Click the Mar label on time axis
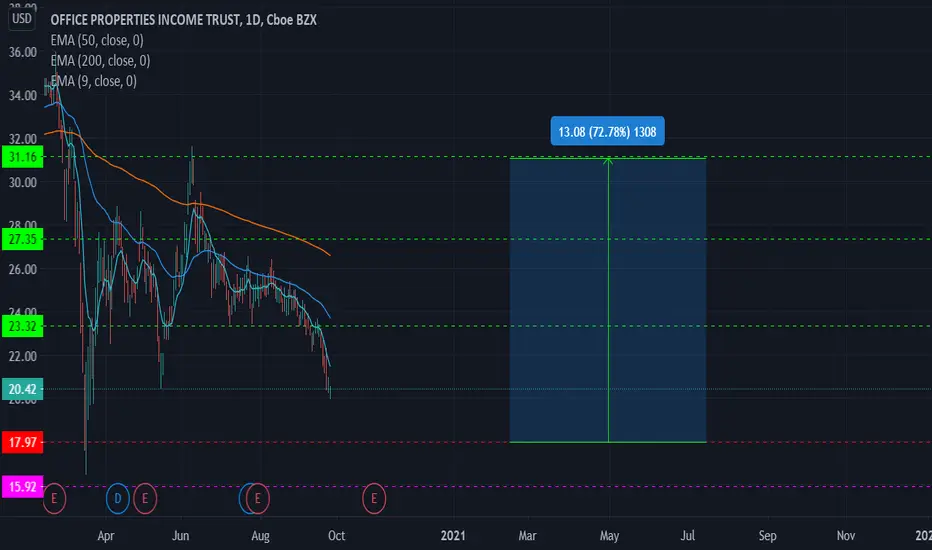This screenshot has height=550, width=932. point(527,536)
